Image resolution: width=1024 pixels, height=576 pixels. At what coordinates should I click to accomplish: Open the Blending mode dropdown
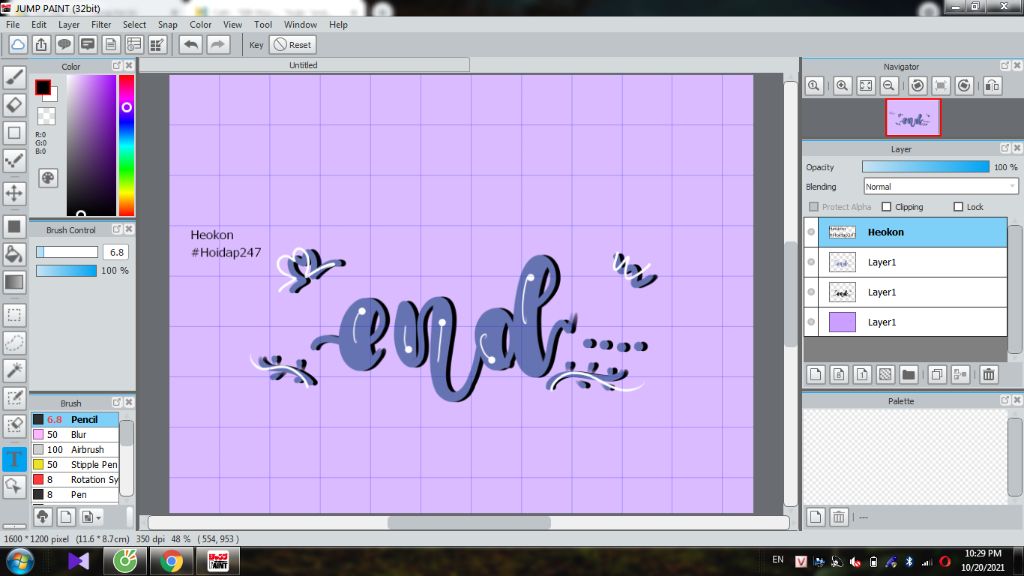(940, 187)
